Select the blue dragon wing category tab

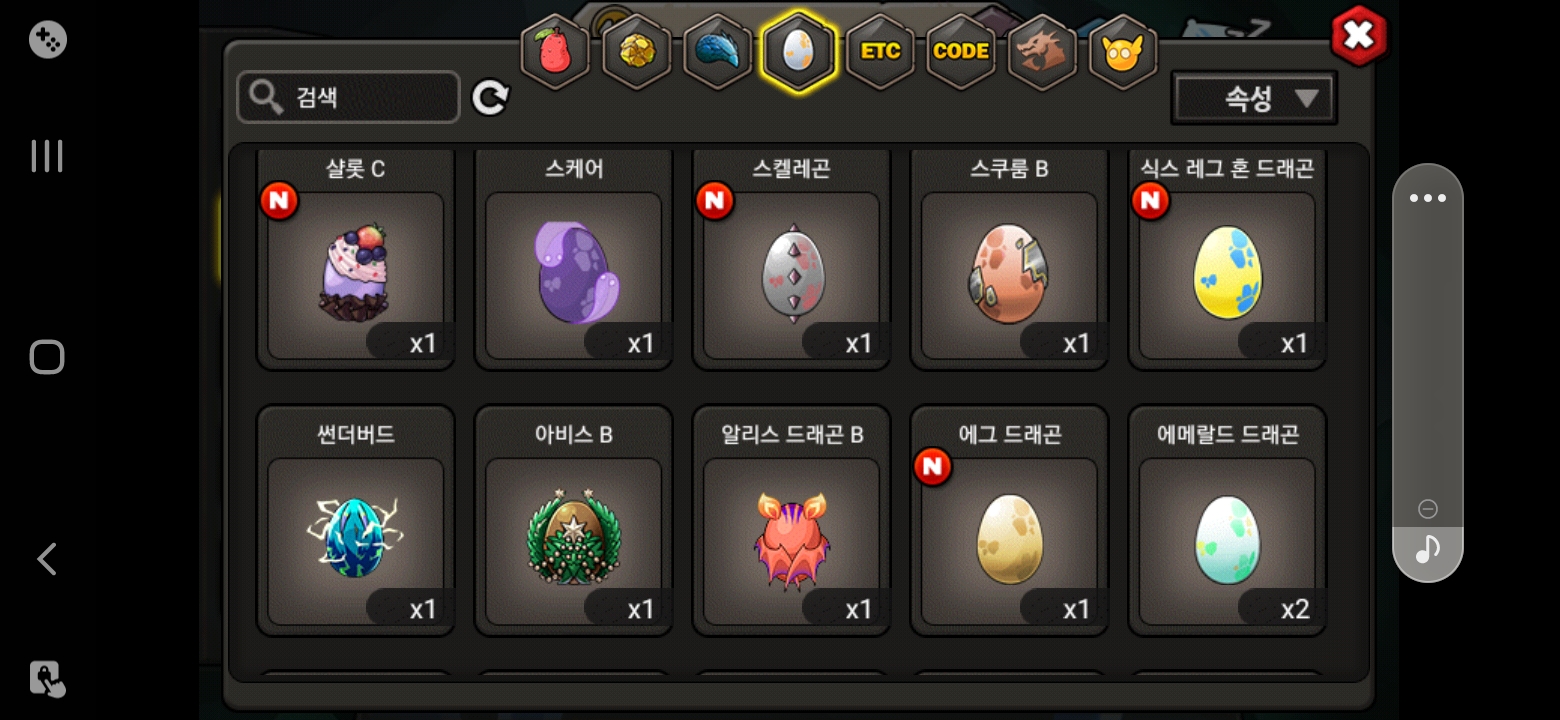(717, 52)
